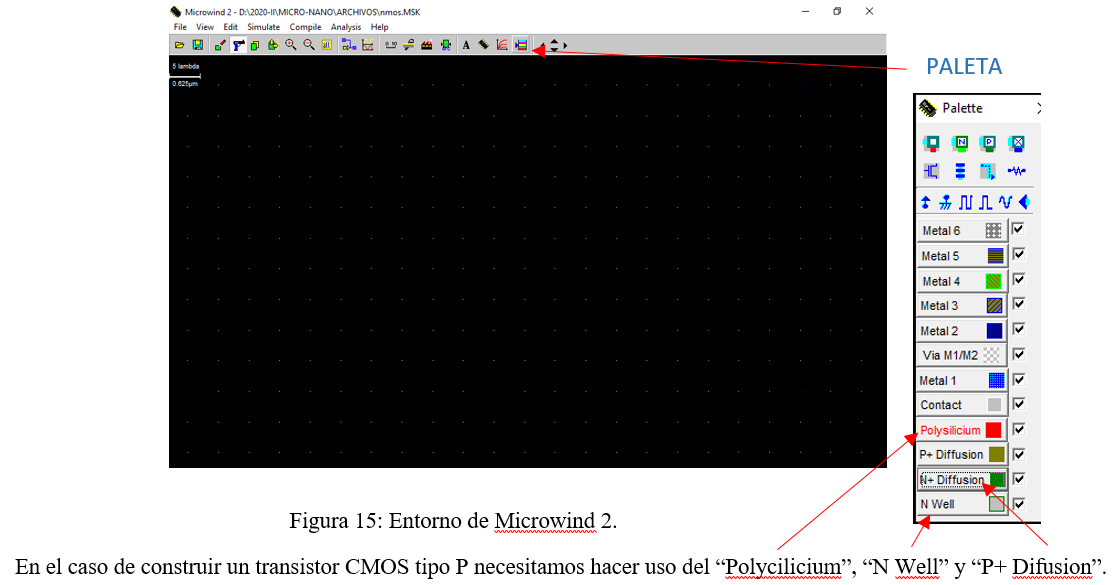The height and width of the screenshot is (585, 1120).
Task: Select the resistor symbol icon in Palette
Action: click(1017, 171)
